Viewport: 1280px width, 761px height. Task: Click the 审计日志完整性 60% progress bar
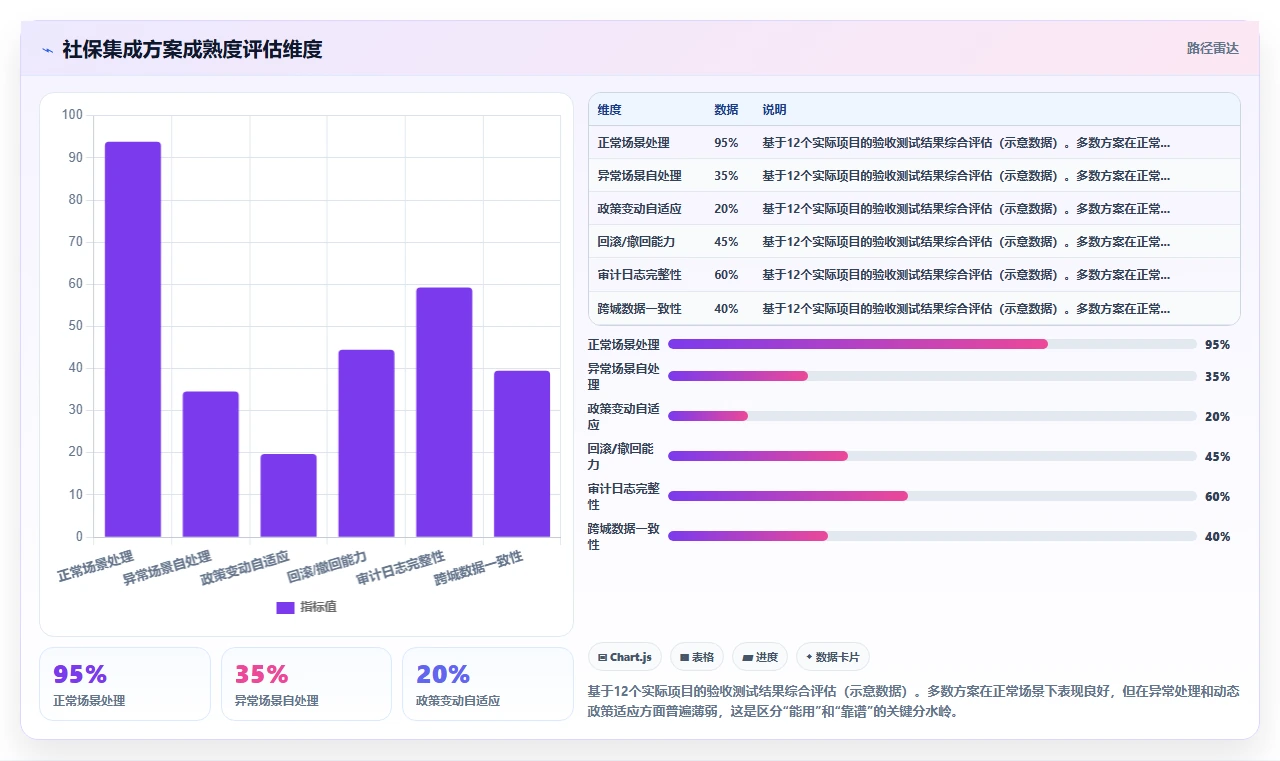pyautogui.click(x=932, y=496)
